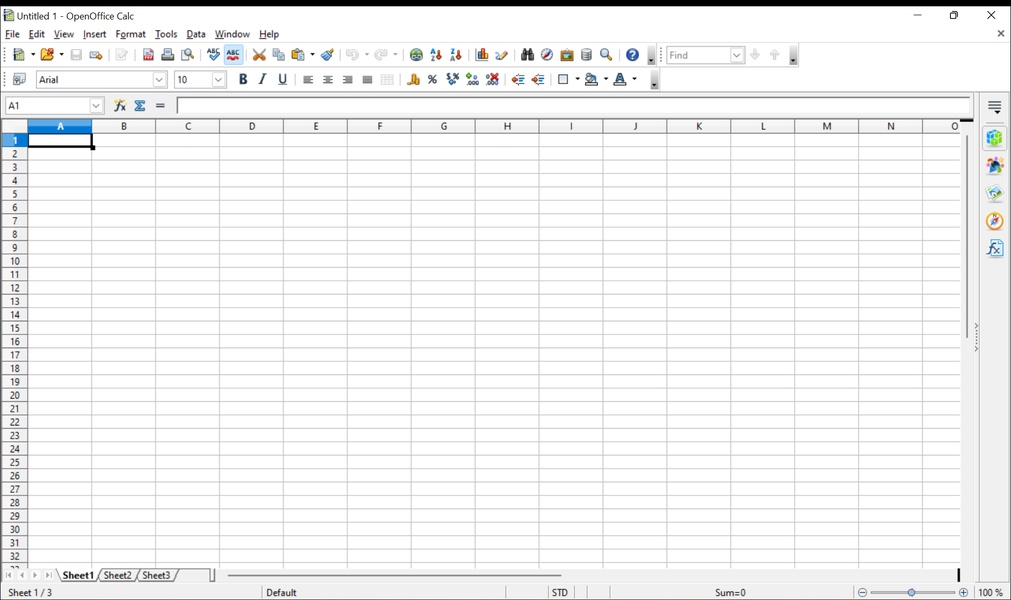Apply the percent number format

pyautogui.click(x=433, y=80)
